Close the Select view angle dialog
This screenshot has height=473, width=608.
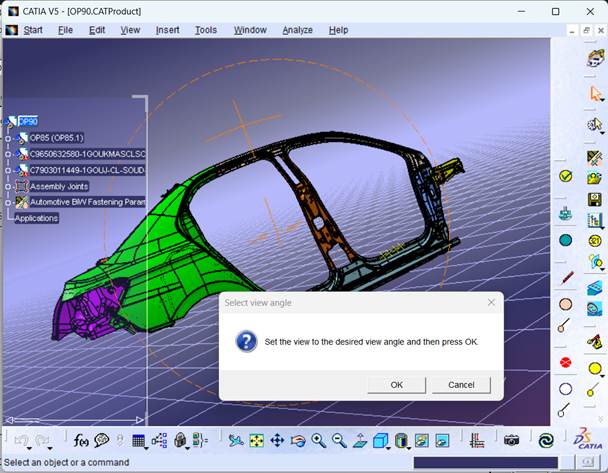(491, 302)
